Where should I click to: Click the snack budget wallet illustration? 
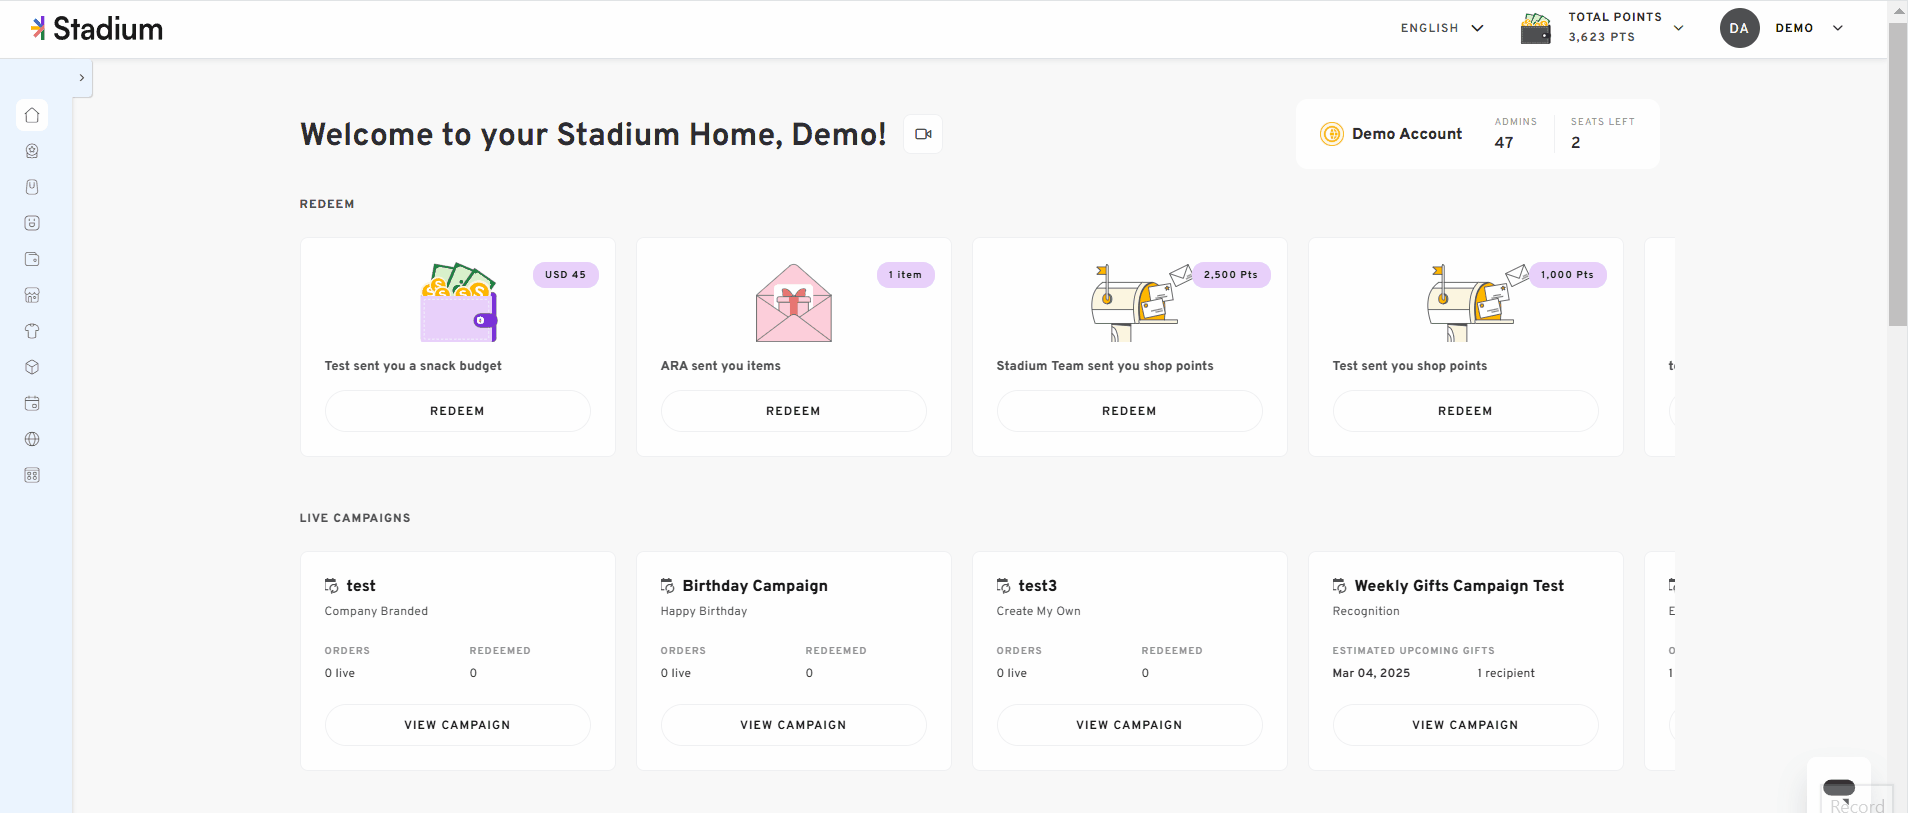pos(458,302)
